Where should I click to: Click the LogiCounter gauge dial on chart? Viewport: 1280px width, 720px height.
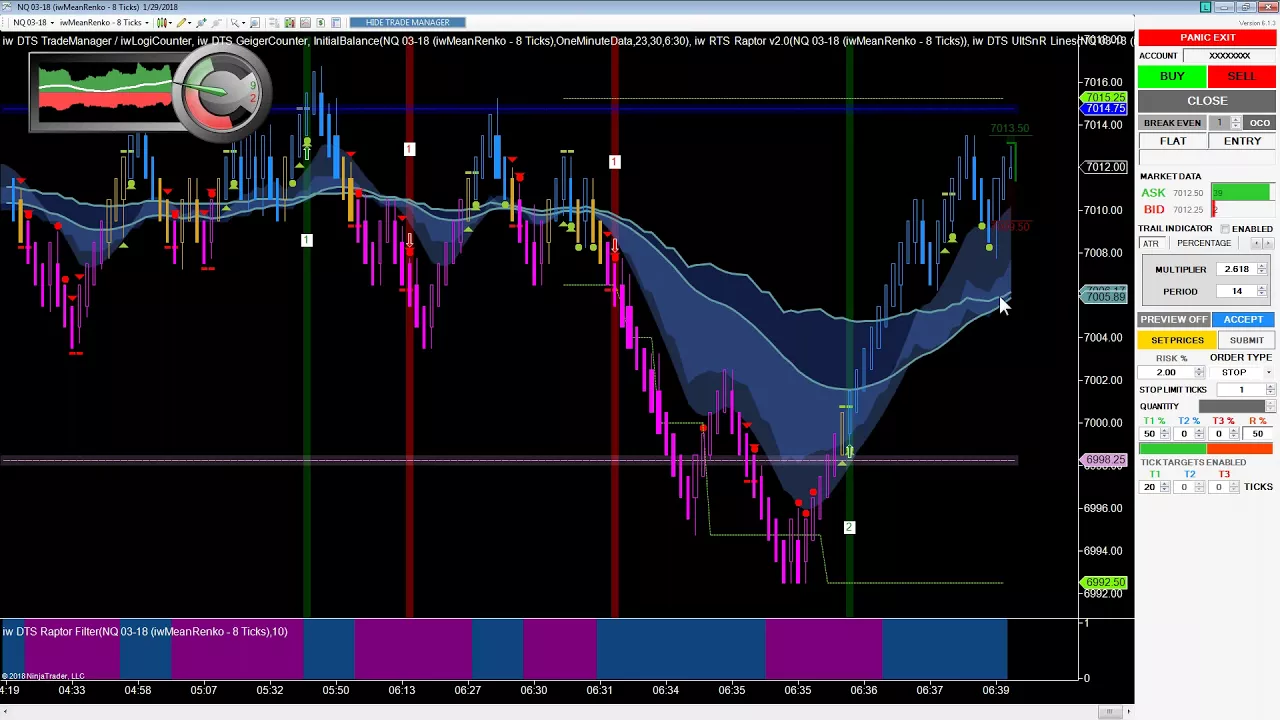click(x=222, y=92)
